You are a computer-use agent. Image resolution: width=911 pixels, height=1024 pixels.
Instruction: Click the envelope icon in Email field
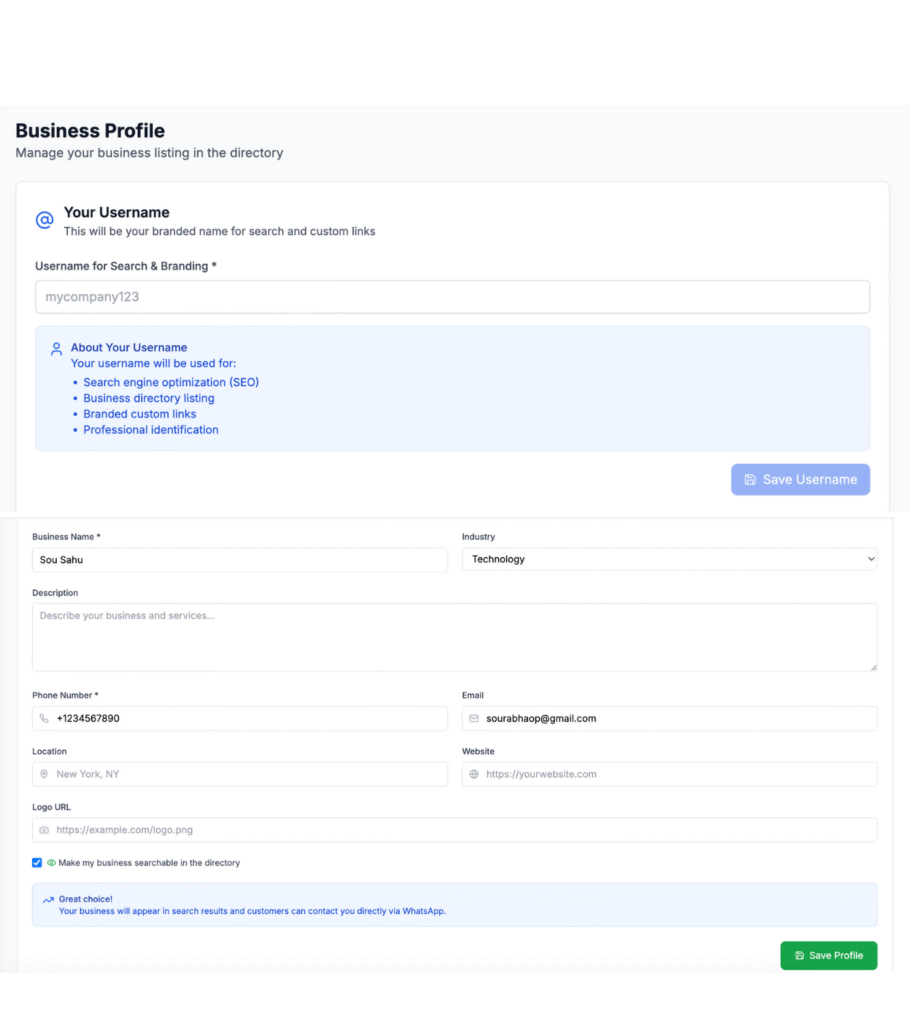click(x=474, y=718)
